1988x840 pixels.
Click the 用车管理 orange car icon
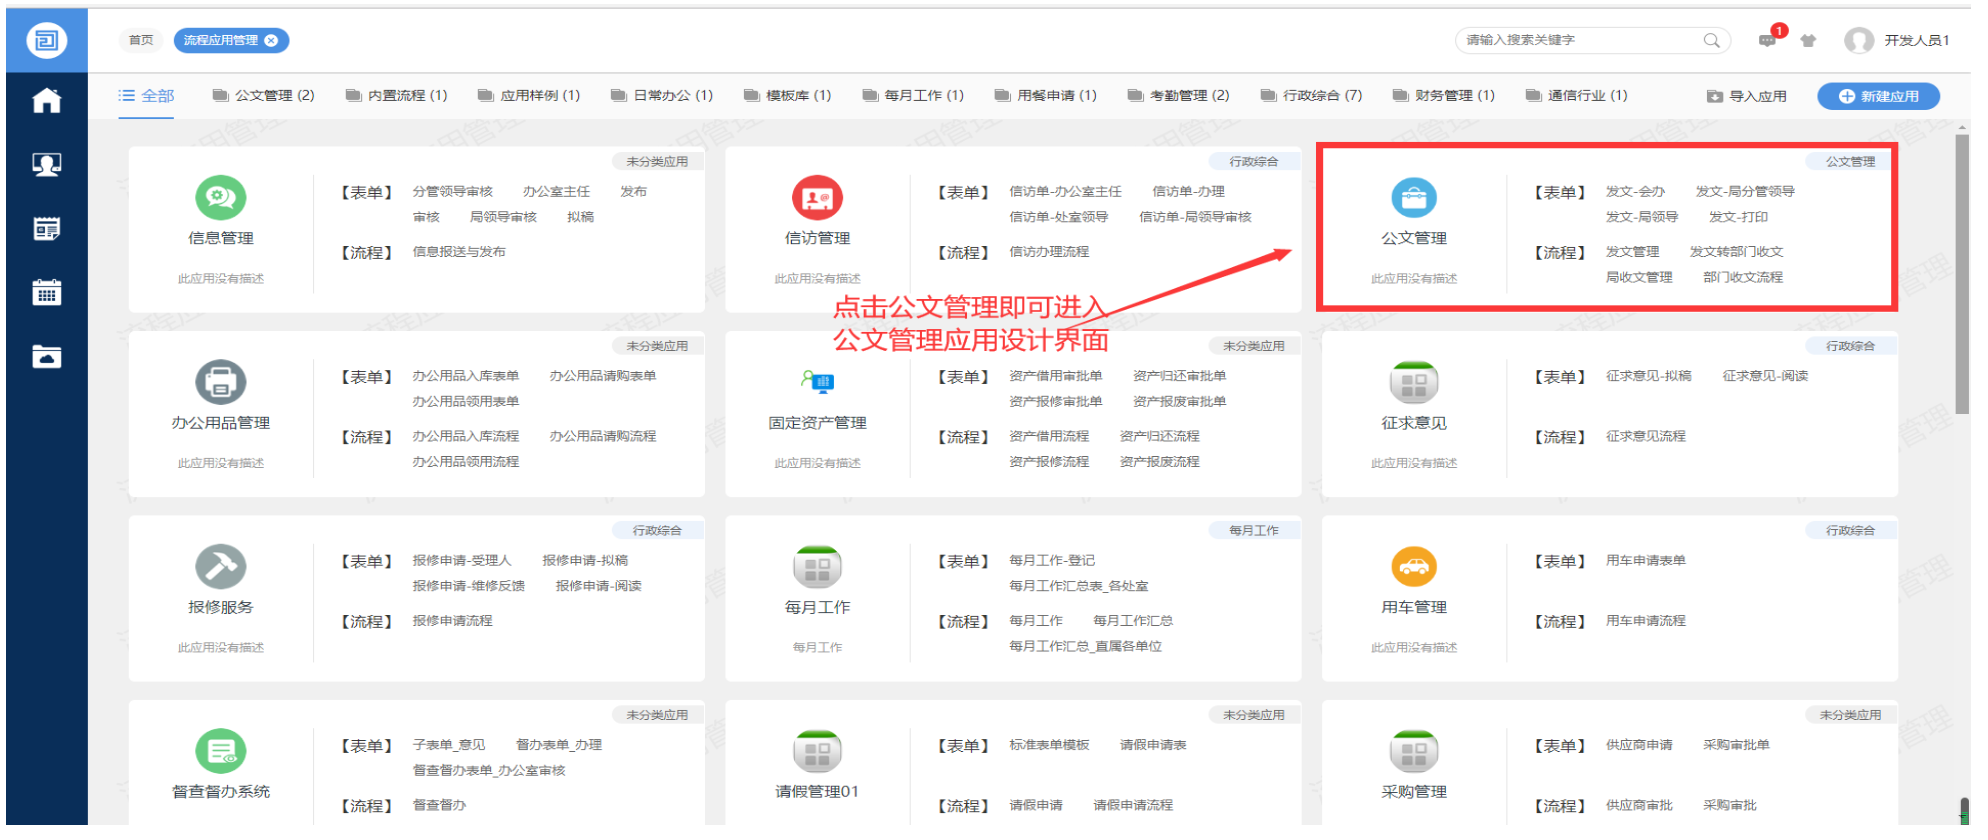(x=1413, y=567)
